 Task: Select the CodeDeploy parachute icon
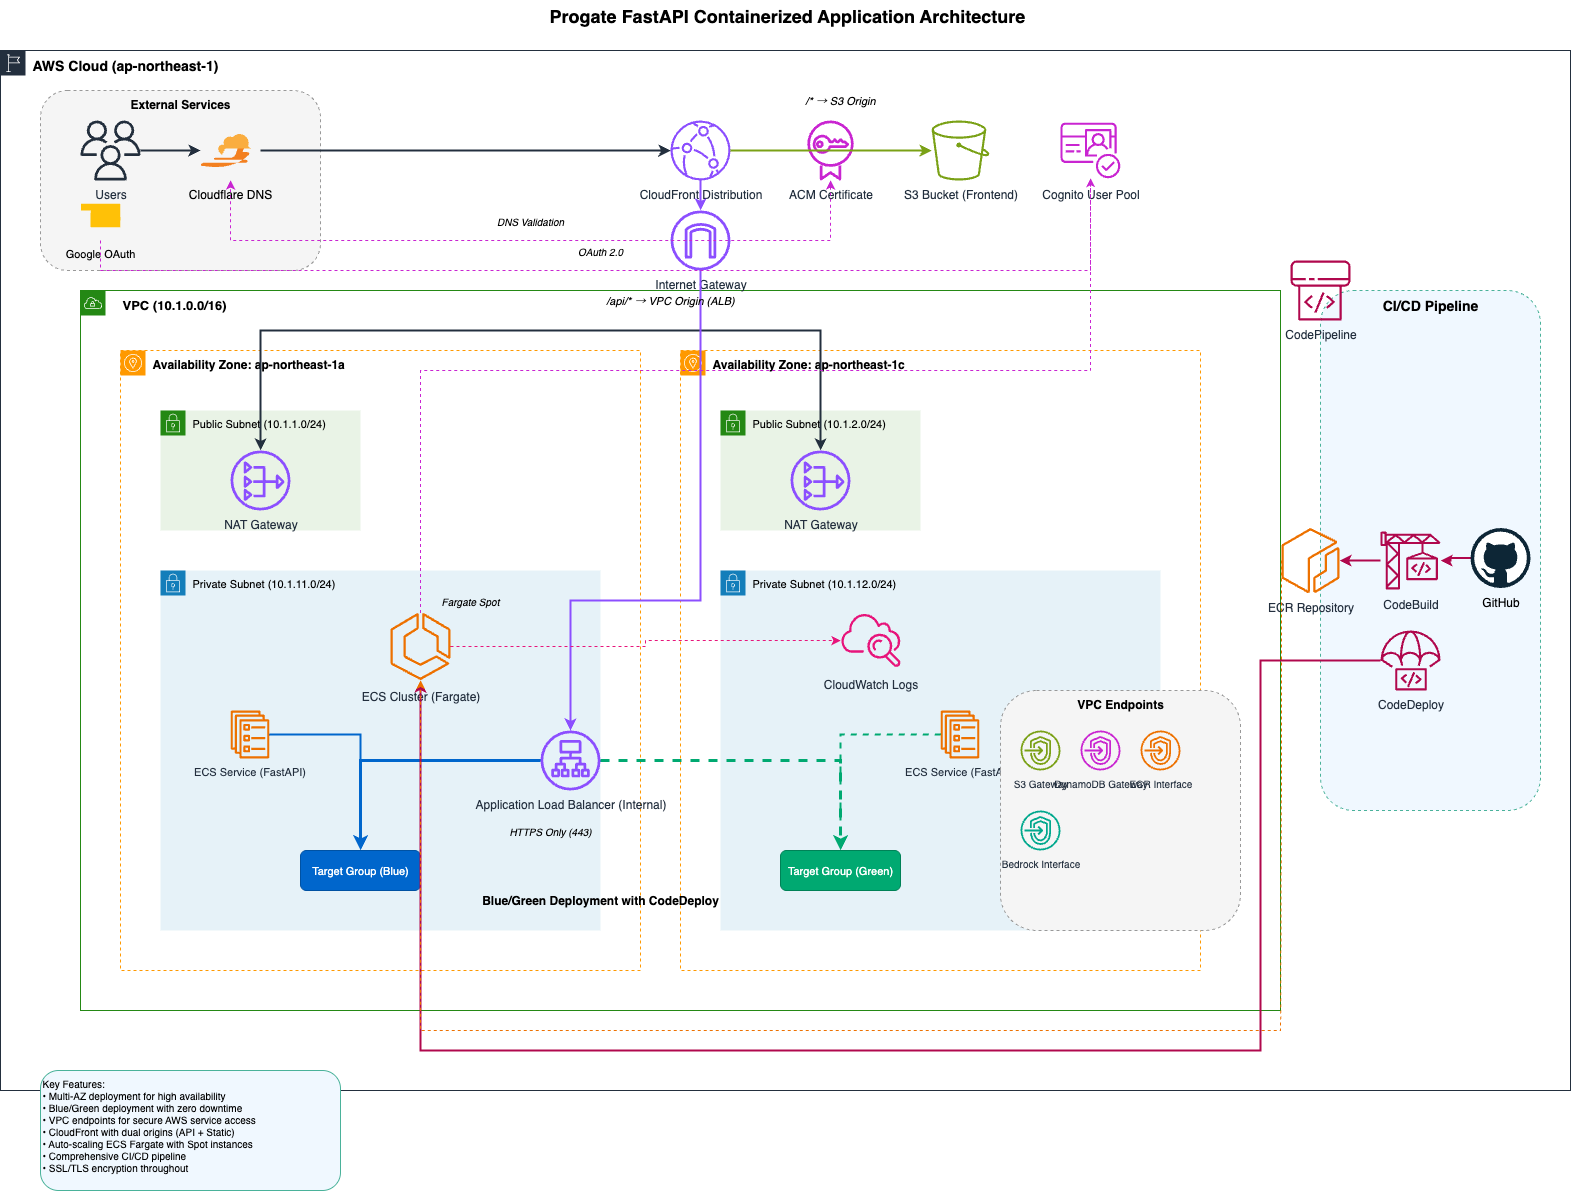(x=1410, y=660)
